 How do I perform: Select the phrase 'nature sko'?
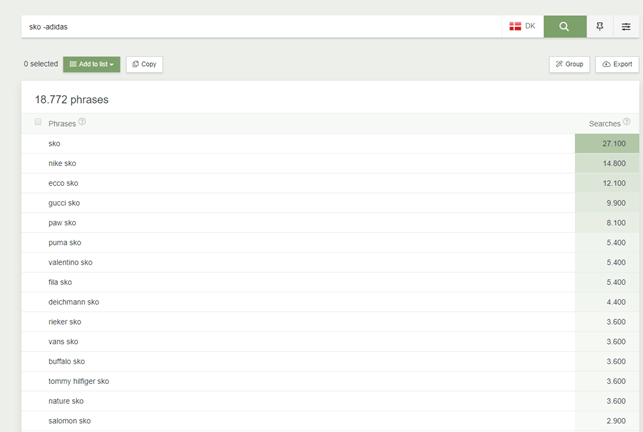[66, 401]
